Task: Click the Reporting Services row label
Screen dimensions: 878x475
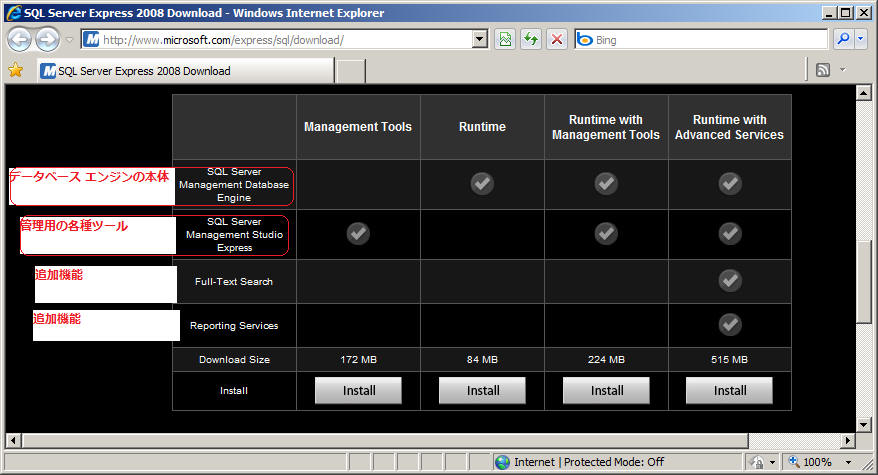Action: pos(234,325)
